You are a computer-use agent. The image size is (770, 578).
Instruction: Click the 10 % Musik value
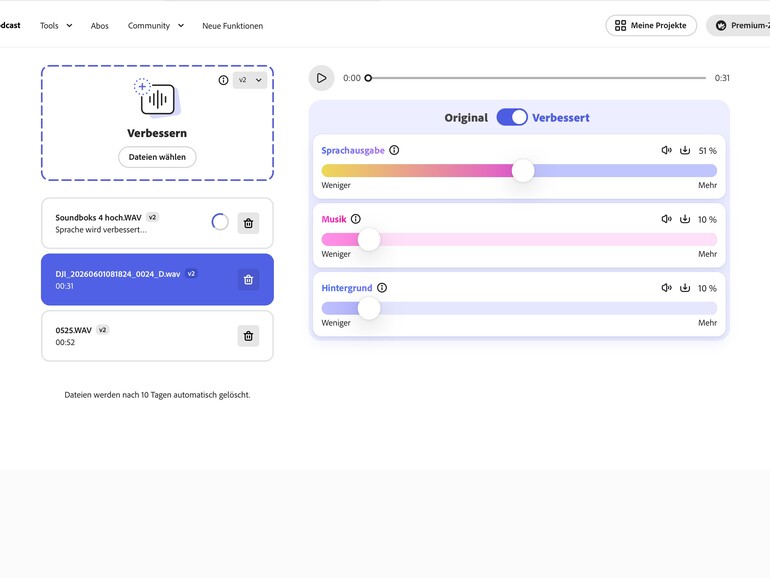(707, 220)
